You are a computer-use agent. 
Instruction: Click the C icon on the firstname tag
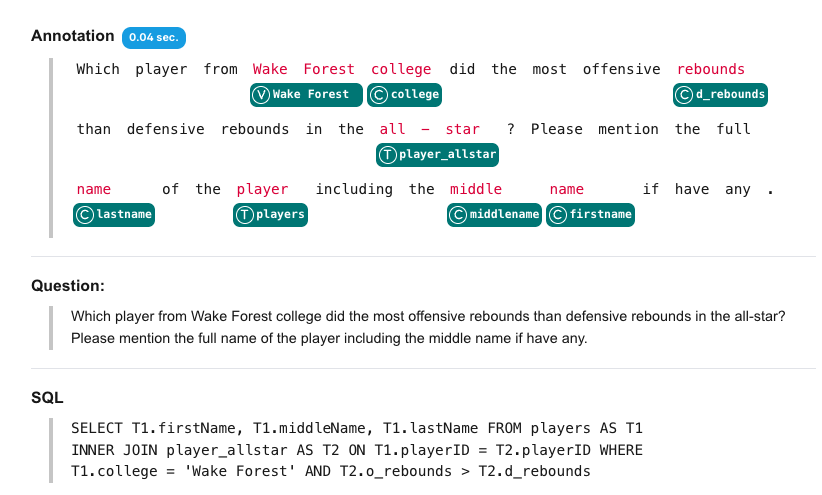pos(559,215)
